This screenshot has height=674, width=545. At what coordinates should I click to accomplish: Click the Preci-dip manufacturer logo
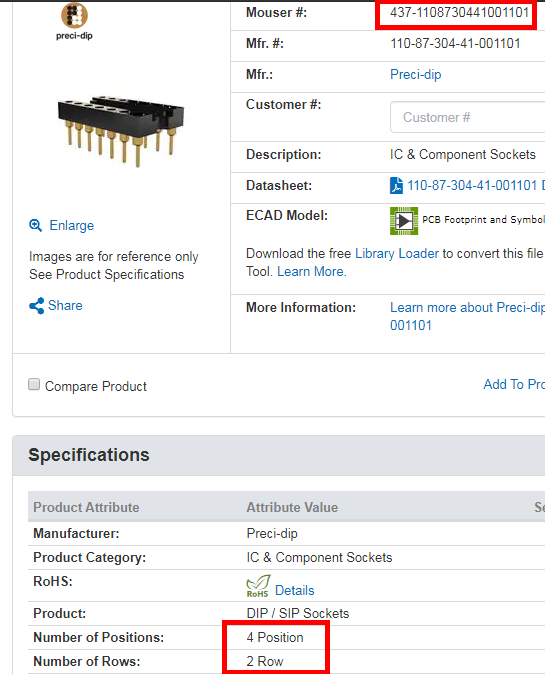tap(74, 21)
